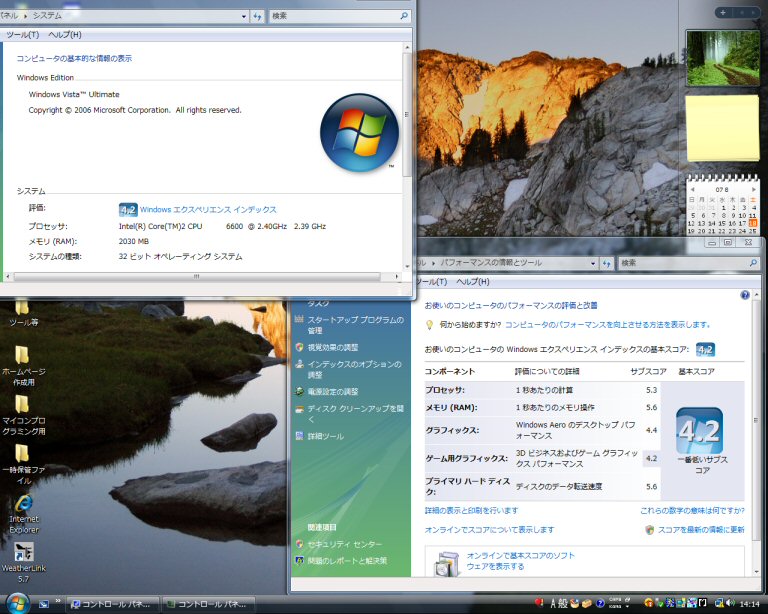Click コンピュータのパフォーマンスを向上させる方法を表示します link
768x614 pixels.
607,325
